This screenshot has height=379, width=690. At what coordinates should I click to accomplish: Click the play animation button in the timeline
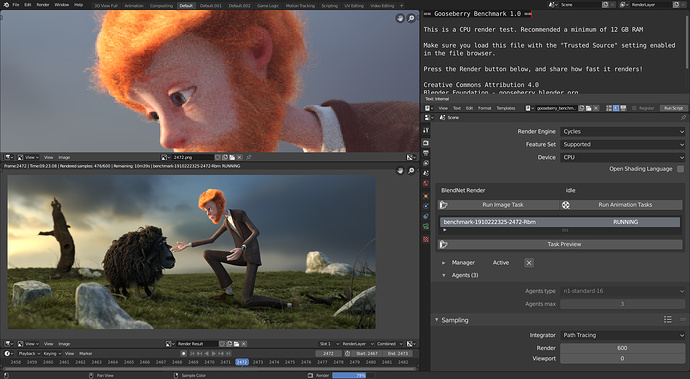click(x=214, y=353)
